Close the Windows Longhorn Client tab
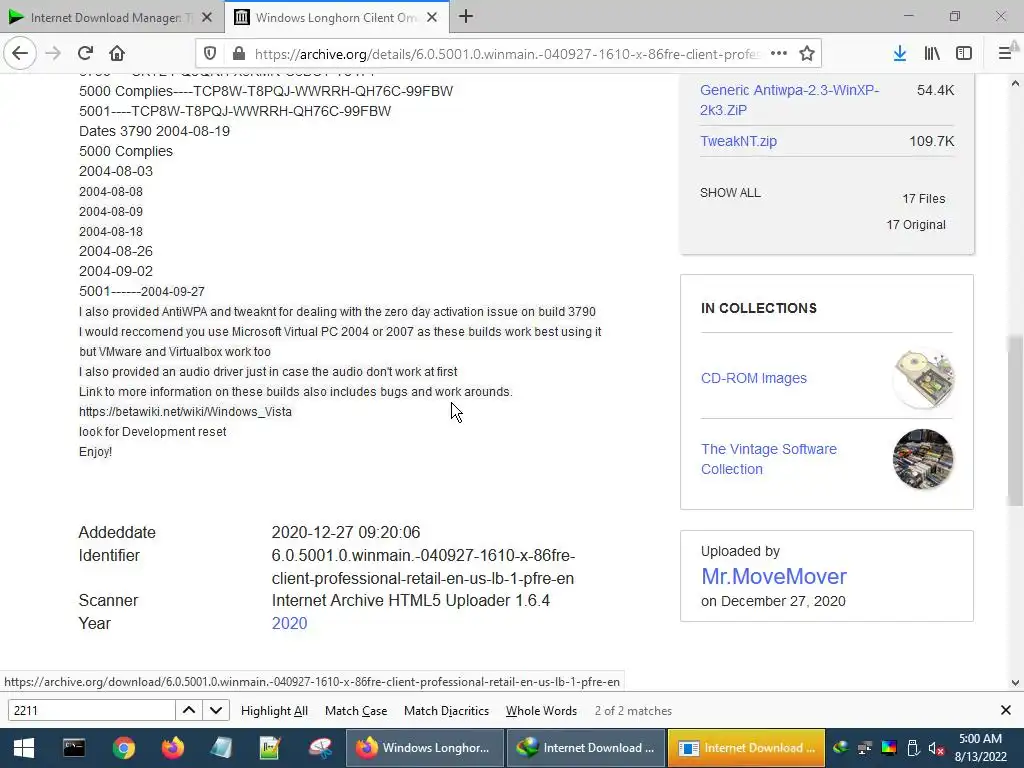The image size is (1024, 768). (432, 18)
